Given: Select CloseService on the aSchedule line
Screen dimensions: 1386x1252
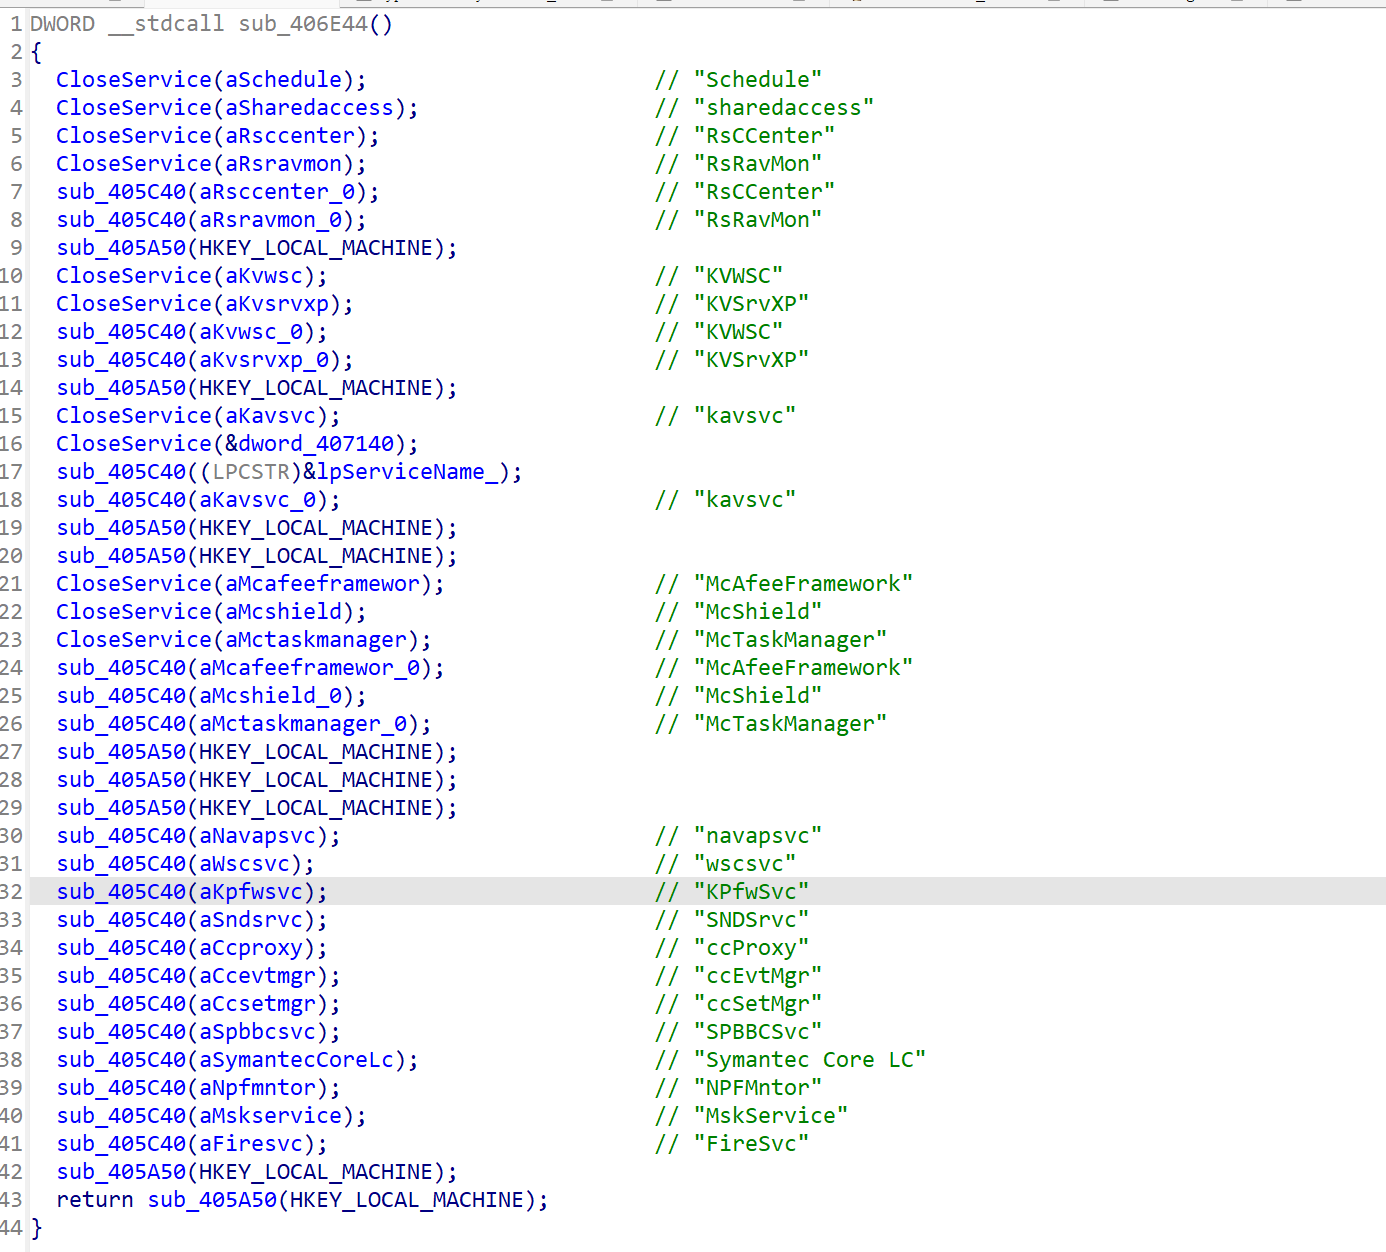Looking at the screenshot, I should click(x=134, y=79).
